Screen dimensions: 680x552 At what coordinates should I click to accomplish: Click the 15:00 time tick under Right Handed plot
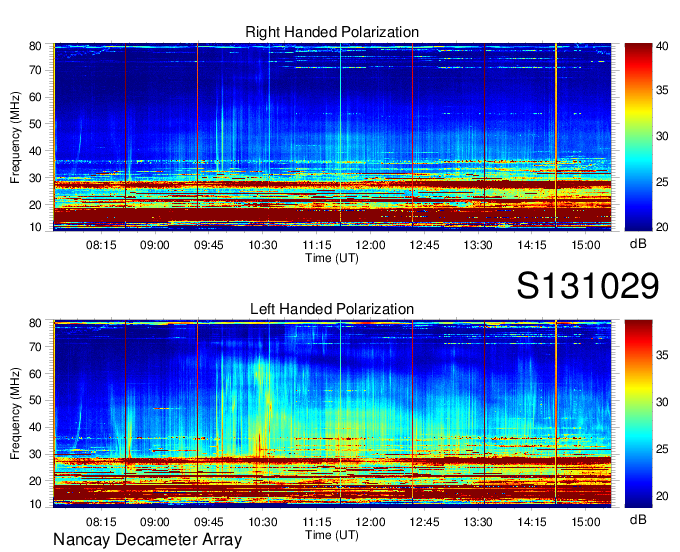click(586, 245)
